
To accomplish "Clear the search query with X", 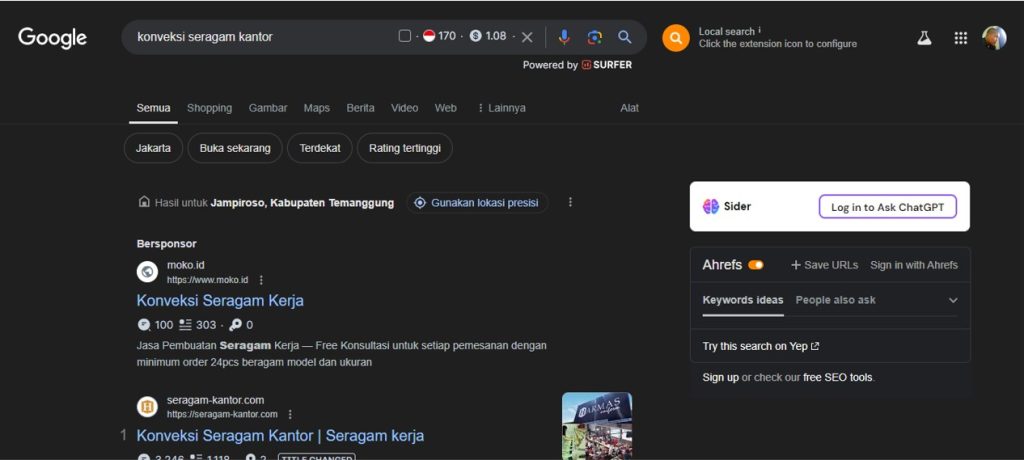I will point(527,37).
